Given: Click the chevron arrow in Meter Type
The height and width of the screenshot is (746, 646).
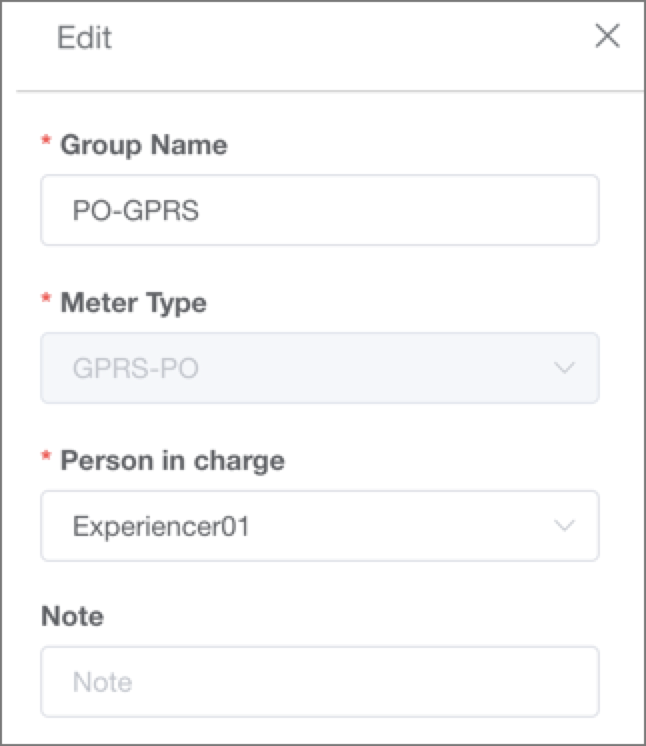Looking at the screenshot, I should point(565,368).
